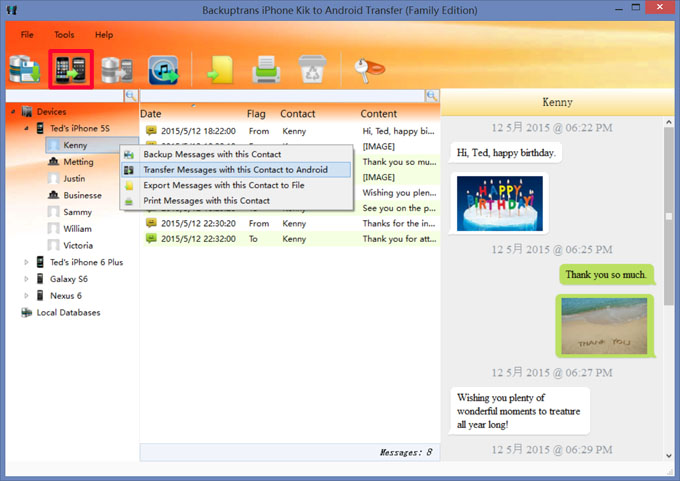The height and width of the screenshot is (481, 680).
Task: Open the Happy Birthday cake image
Action: (500, 203)
